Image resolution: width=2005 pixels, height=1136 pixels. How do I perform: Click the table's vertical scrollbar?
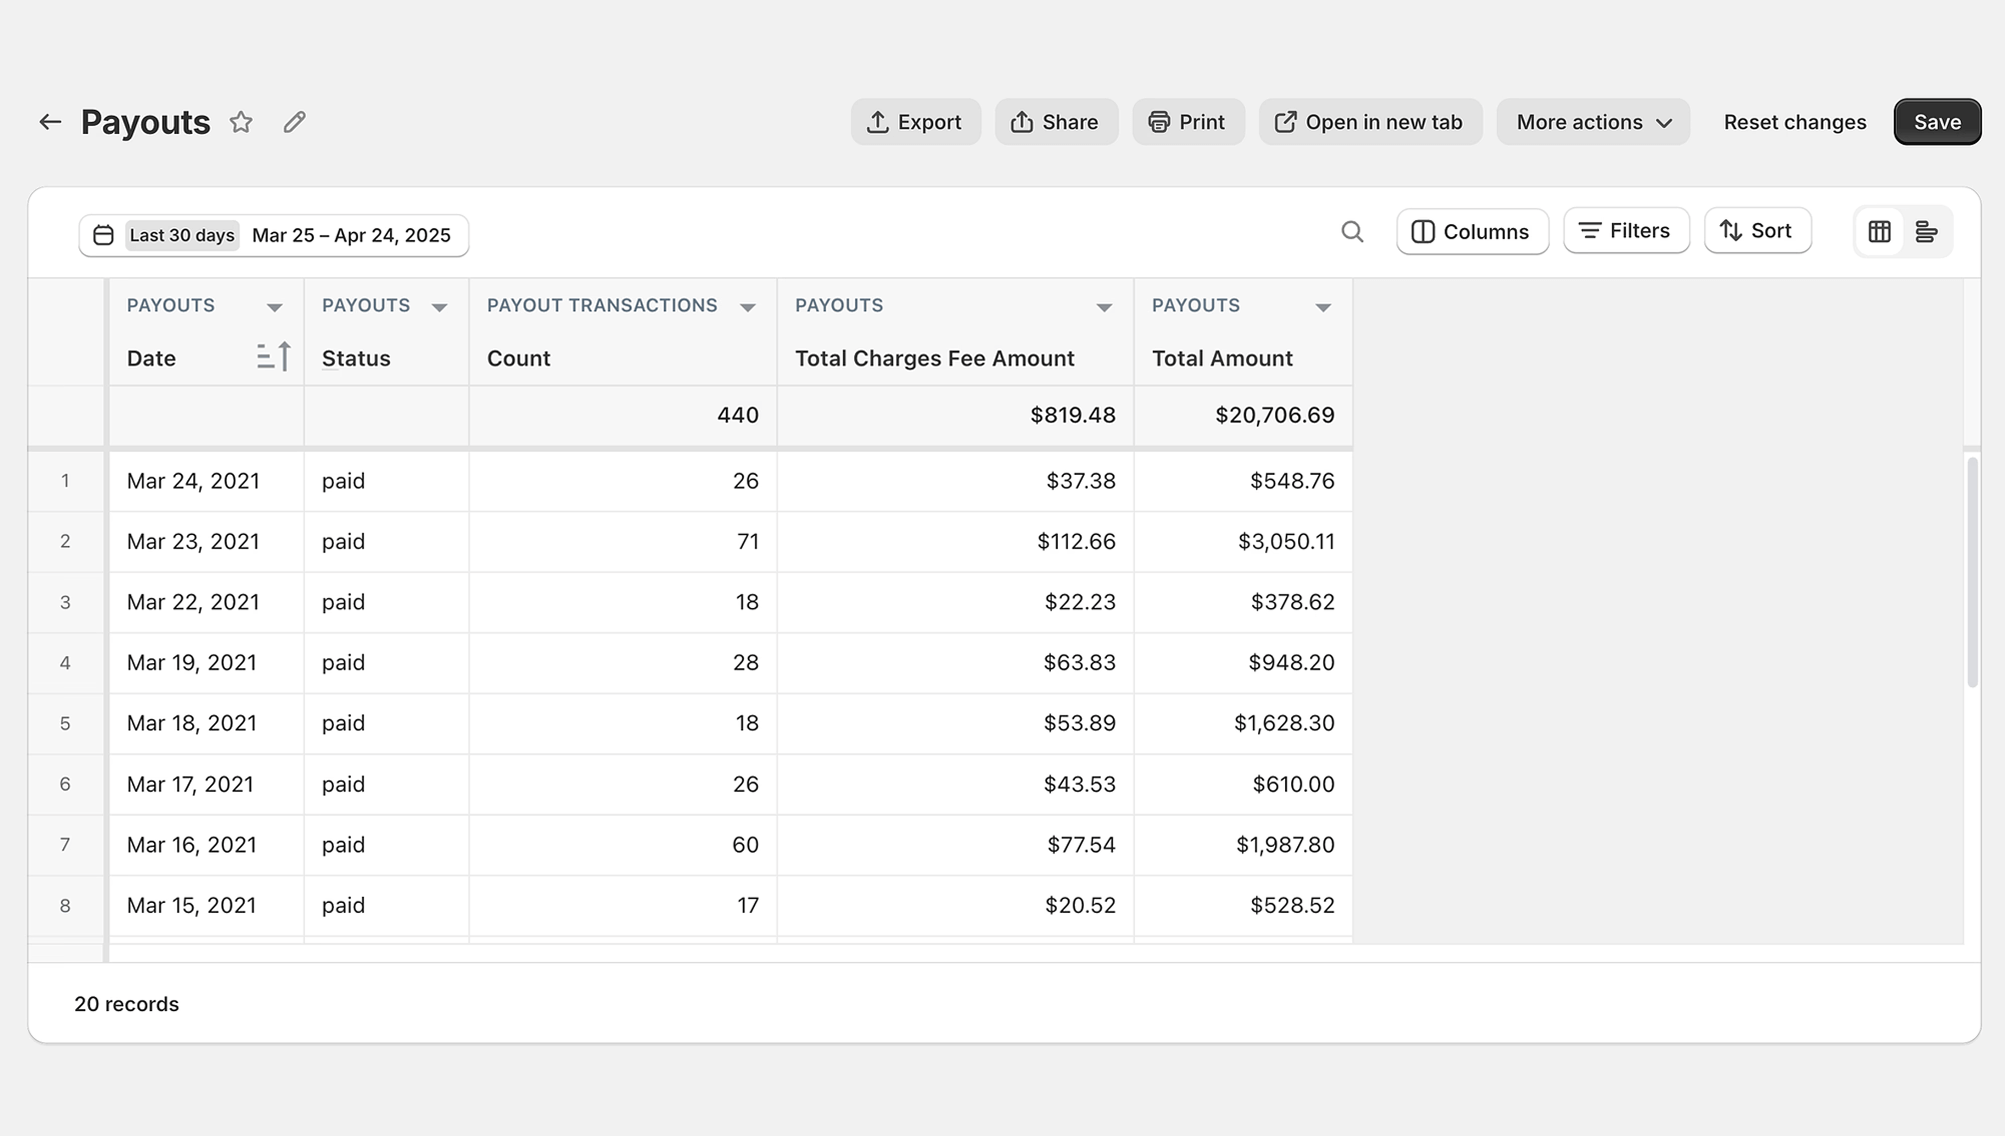(x=1971, y=572)
